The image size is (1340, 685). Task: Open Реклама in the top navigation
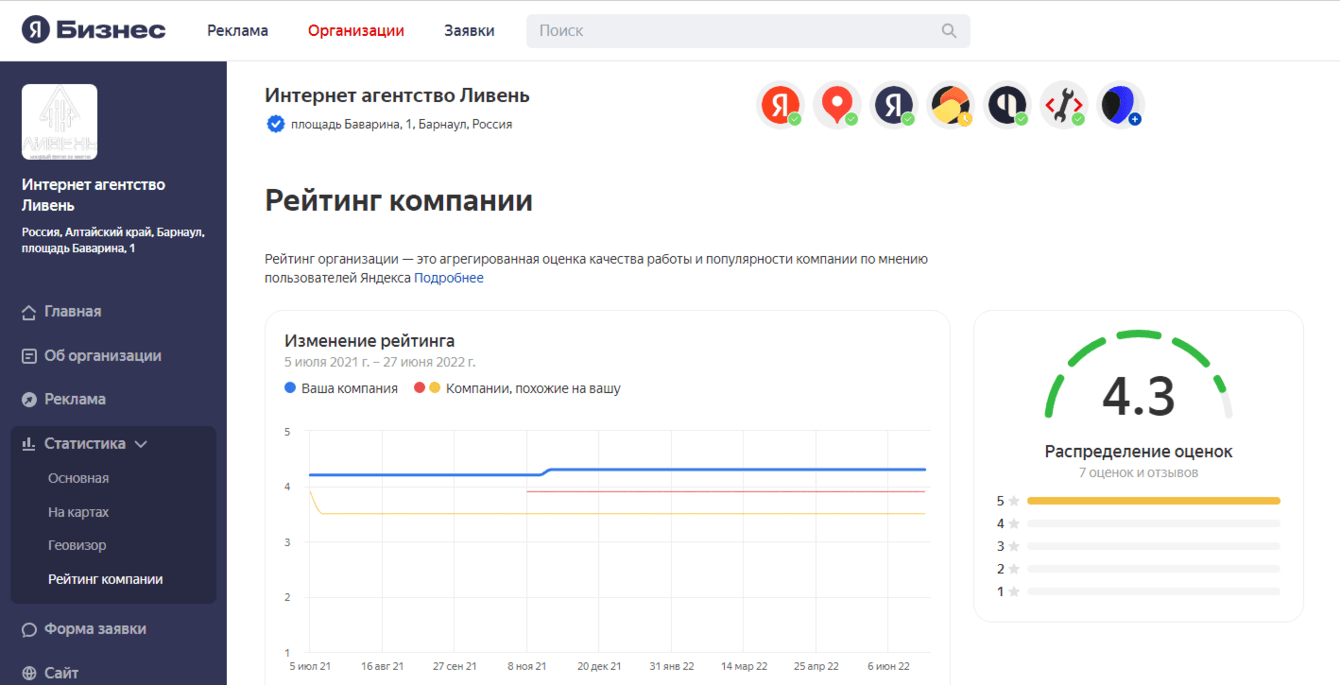click(238, 30)
